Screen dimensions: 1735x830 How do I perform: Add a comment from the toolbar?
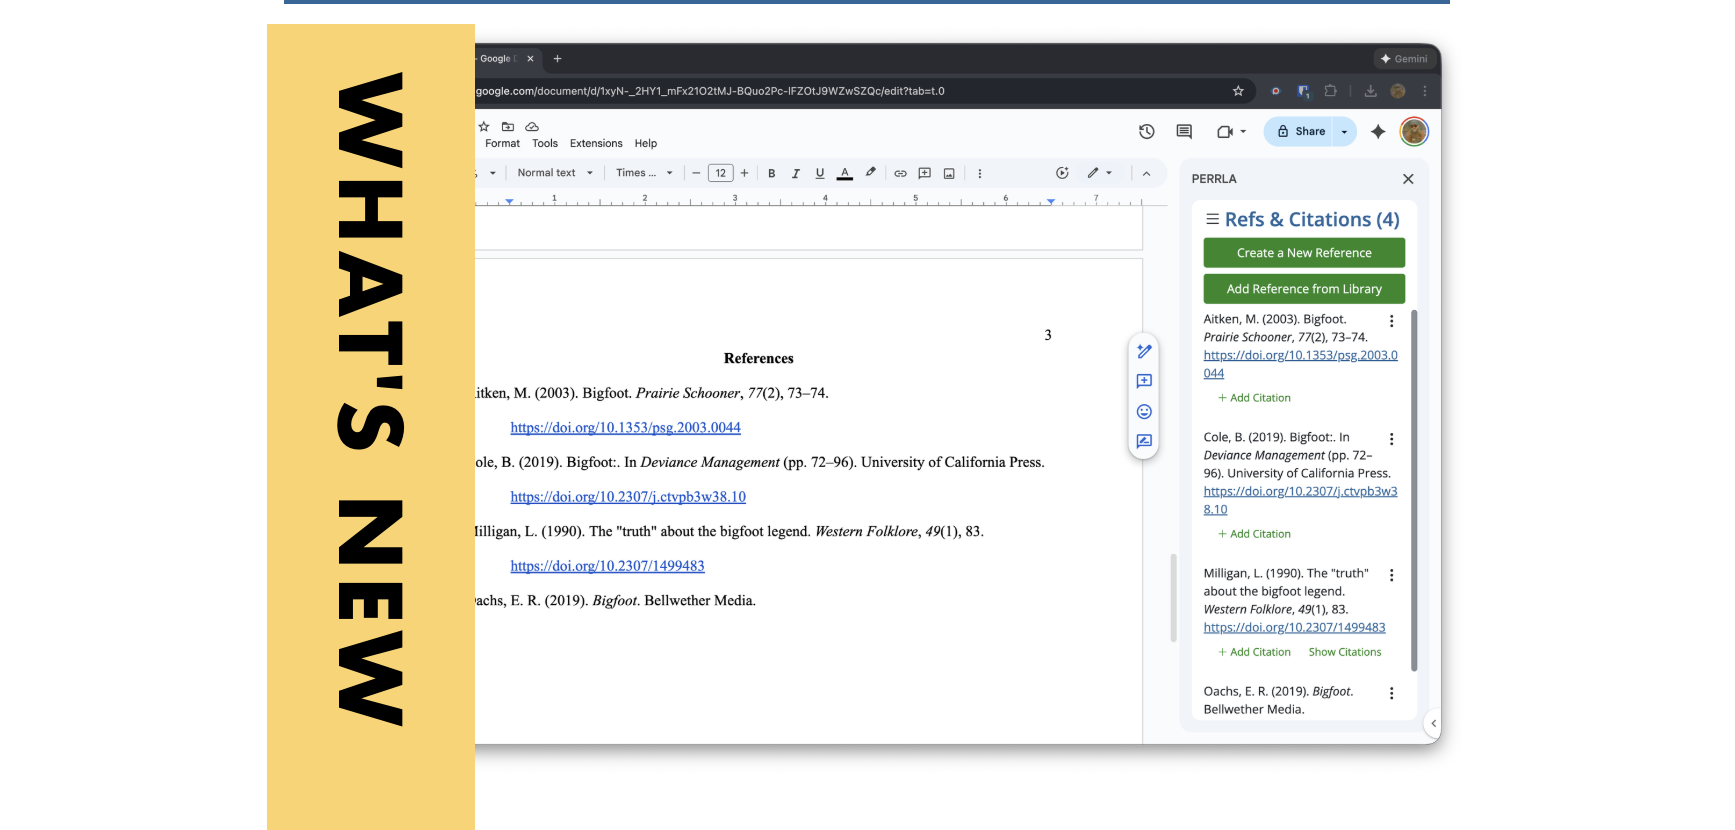[925, 173]
